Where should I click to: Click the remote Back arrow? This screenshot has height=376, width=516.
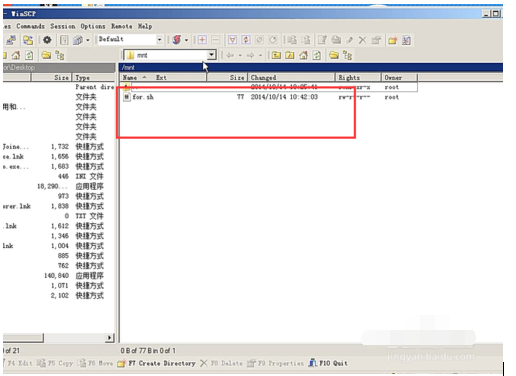coord(230,55)
